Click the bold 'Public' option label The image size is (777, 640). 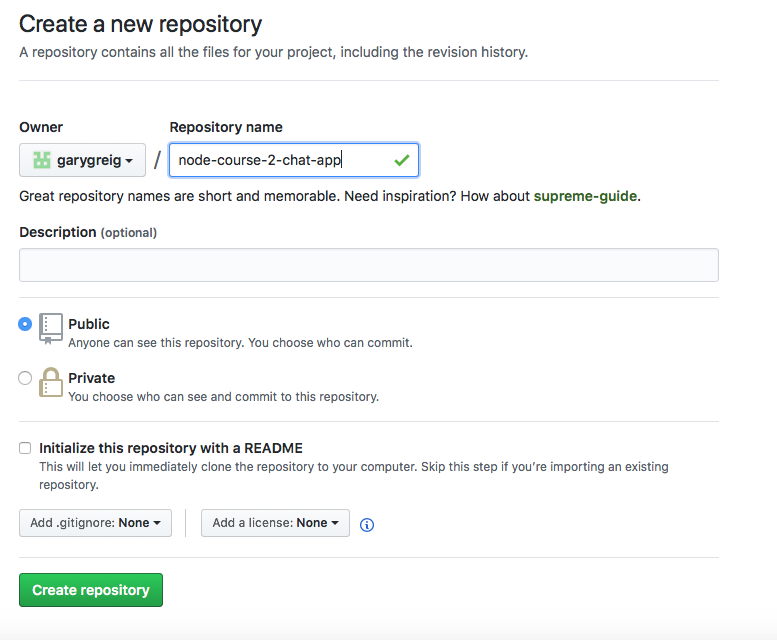[x=89, y=324]
